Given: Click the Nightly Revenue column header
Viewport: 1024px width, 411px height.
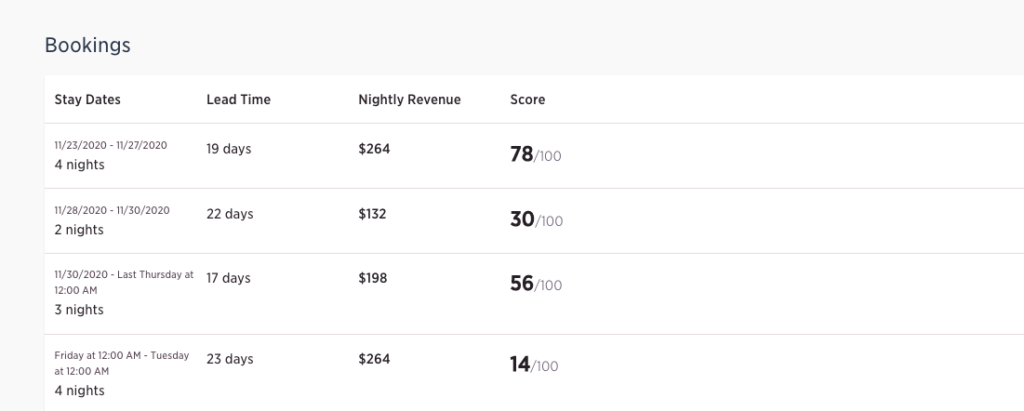Looking at the screenshot, I should pyautogui.click(x=409, y=99).
